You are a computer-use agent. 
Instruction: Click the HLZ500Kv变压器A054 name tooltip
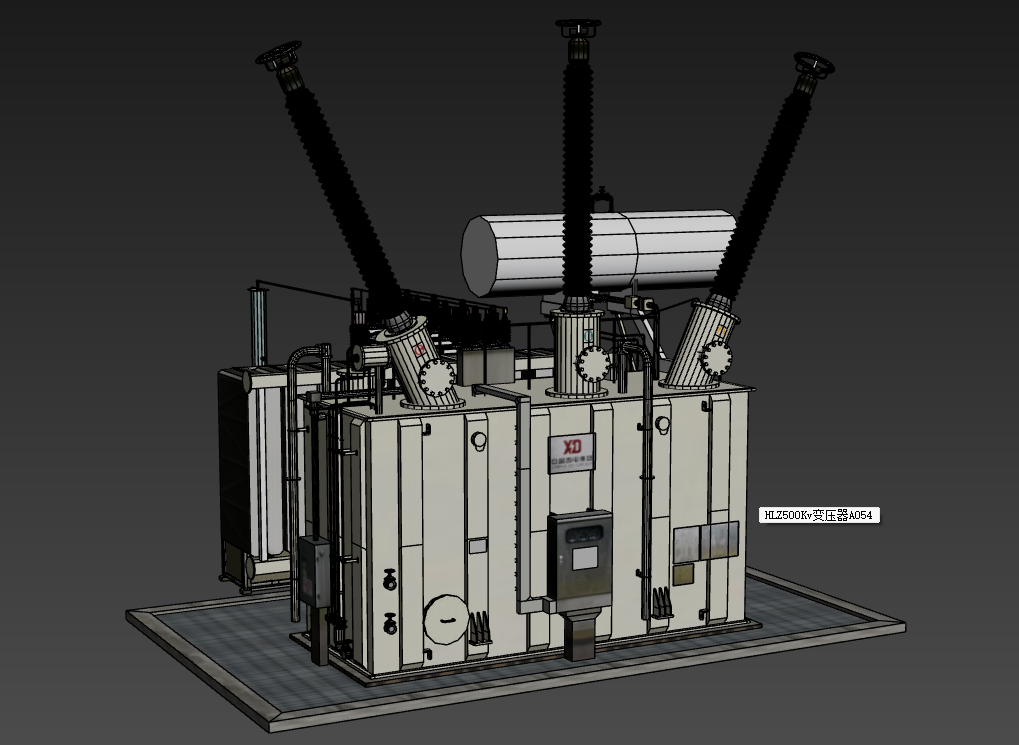click(x=819, y=515)
